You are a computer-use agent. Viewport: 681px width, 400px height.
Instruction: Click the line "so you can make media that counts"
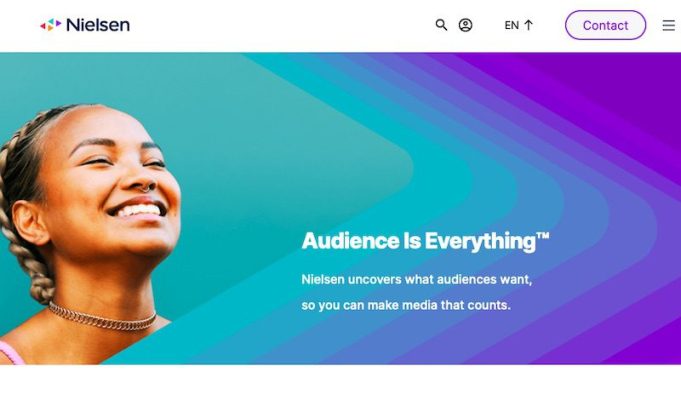pos(405,305)
